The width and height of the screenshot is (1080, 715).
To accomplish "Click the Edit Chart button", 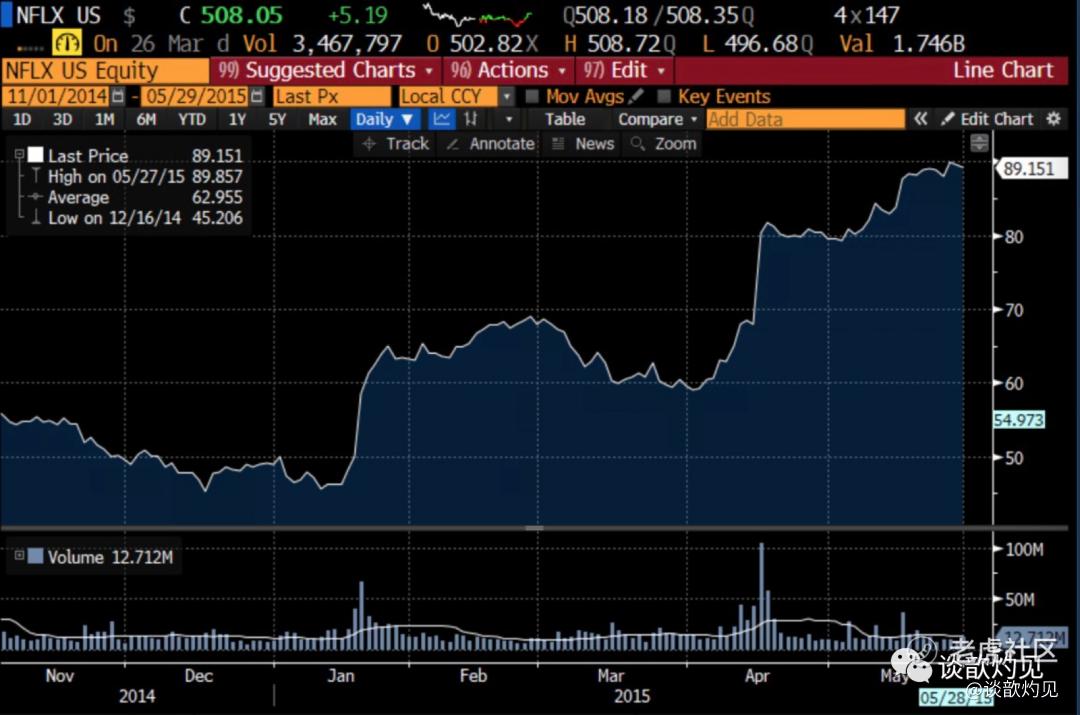I will [x=988, y=118].
